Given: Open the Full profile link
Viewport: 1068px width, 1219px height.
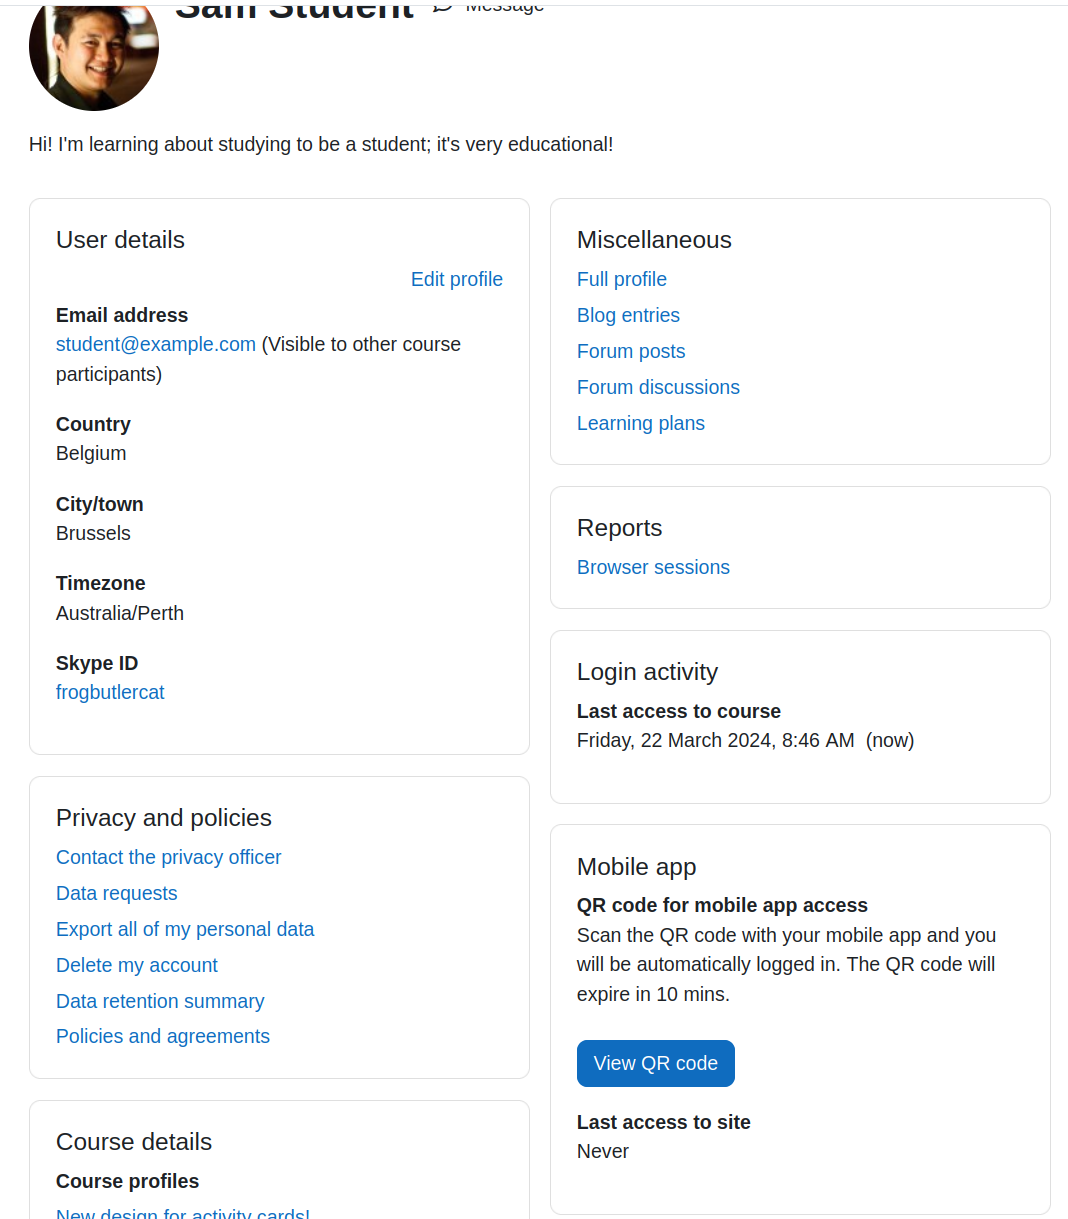Looking at the screenshot, I should pyautogui.click(x=622, y=279).
